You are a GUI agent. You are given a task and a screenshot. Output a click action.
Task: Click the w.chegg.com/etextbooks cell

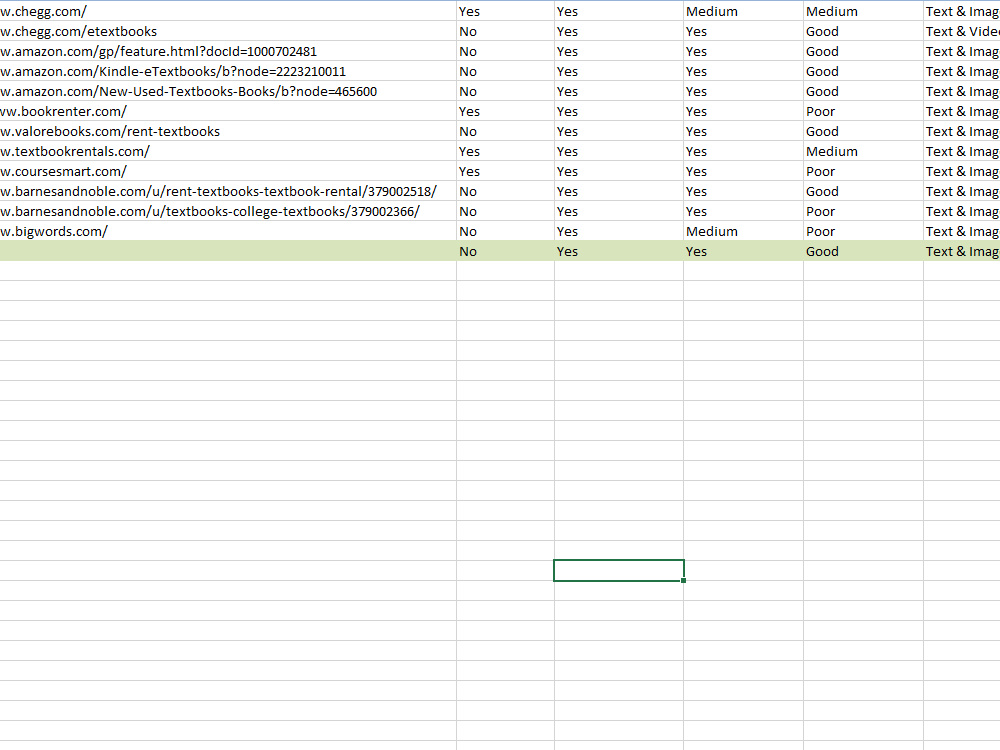(x=228, y=31)
